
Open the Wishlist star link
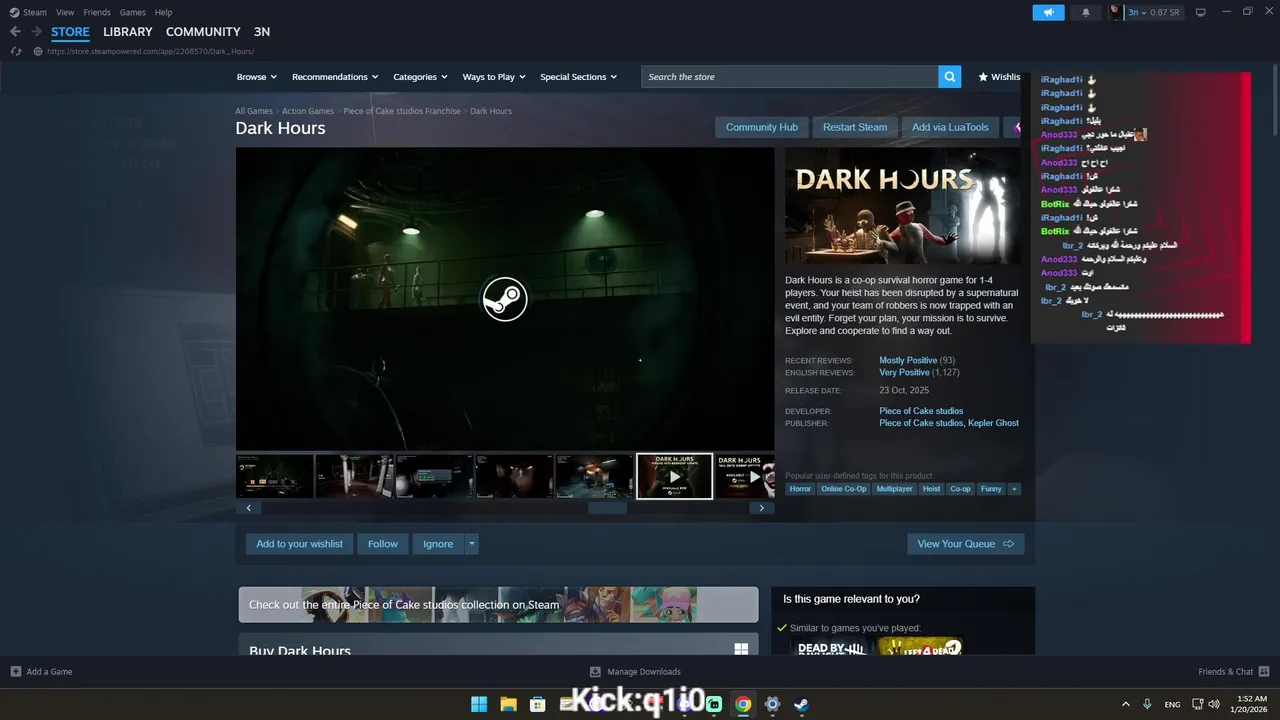999,77
